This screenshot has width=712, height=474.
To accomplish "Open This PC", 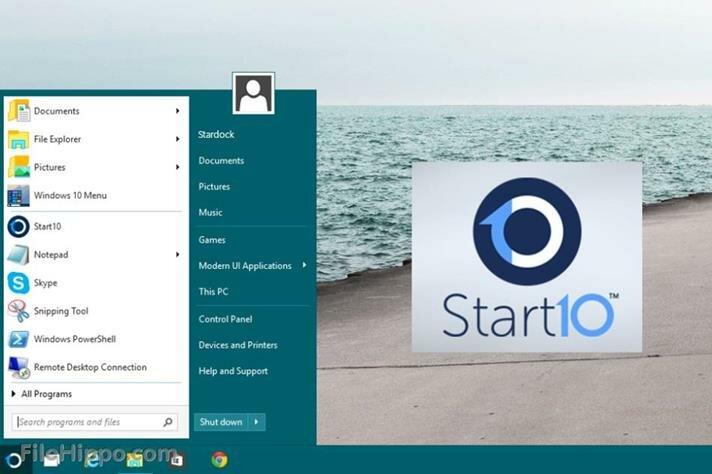I will [213, 291].
